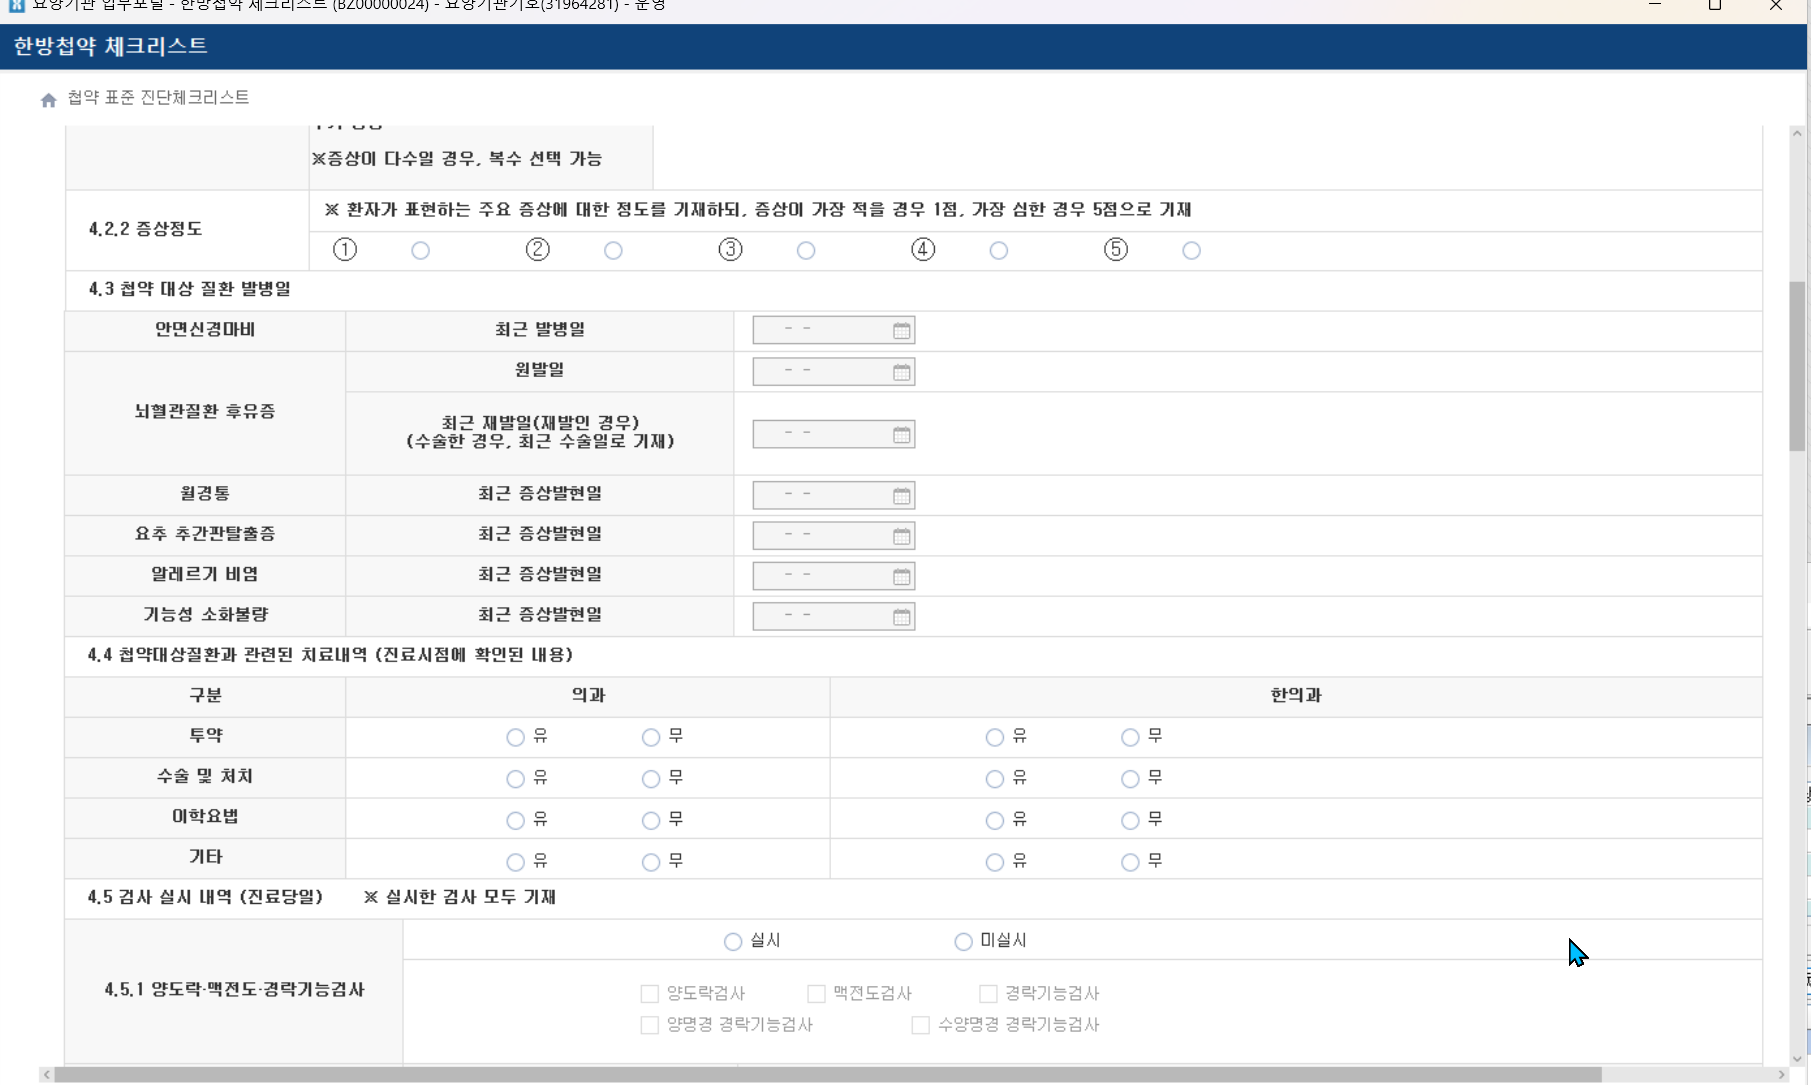Screen dimensions: 1811x1085
Task: Click vertical scrollbar down arrow
Action: click(1798, 1059)
